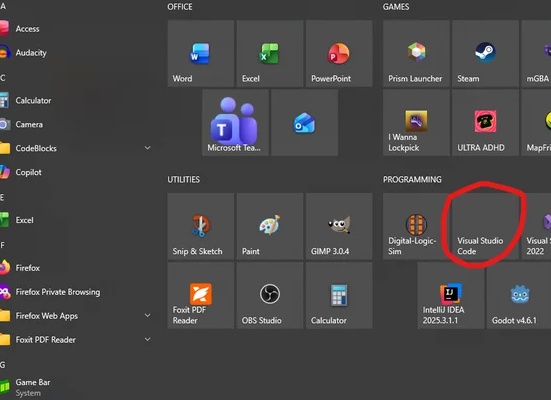Expand the CodeBlocks folder chevron
The height and width of the screenshot is (400, 551).
[148, 148]
